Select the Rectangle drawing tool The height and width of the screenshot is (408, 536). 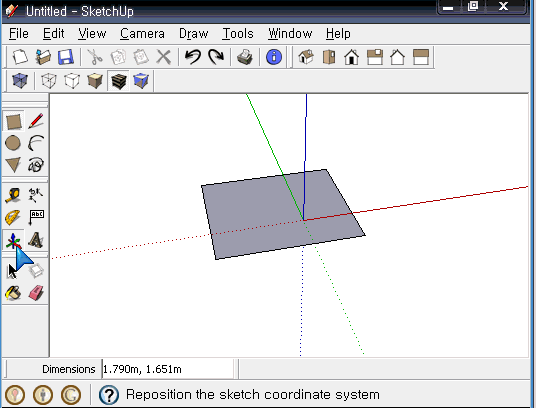(x=13, y=121)
